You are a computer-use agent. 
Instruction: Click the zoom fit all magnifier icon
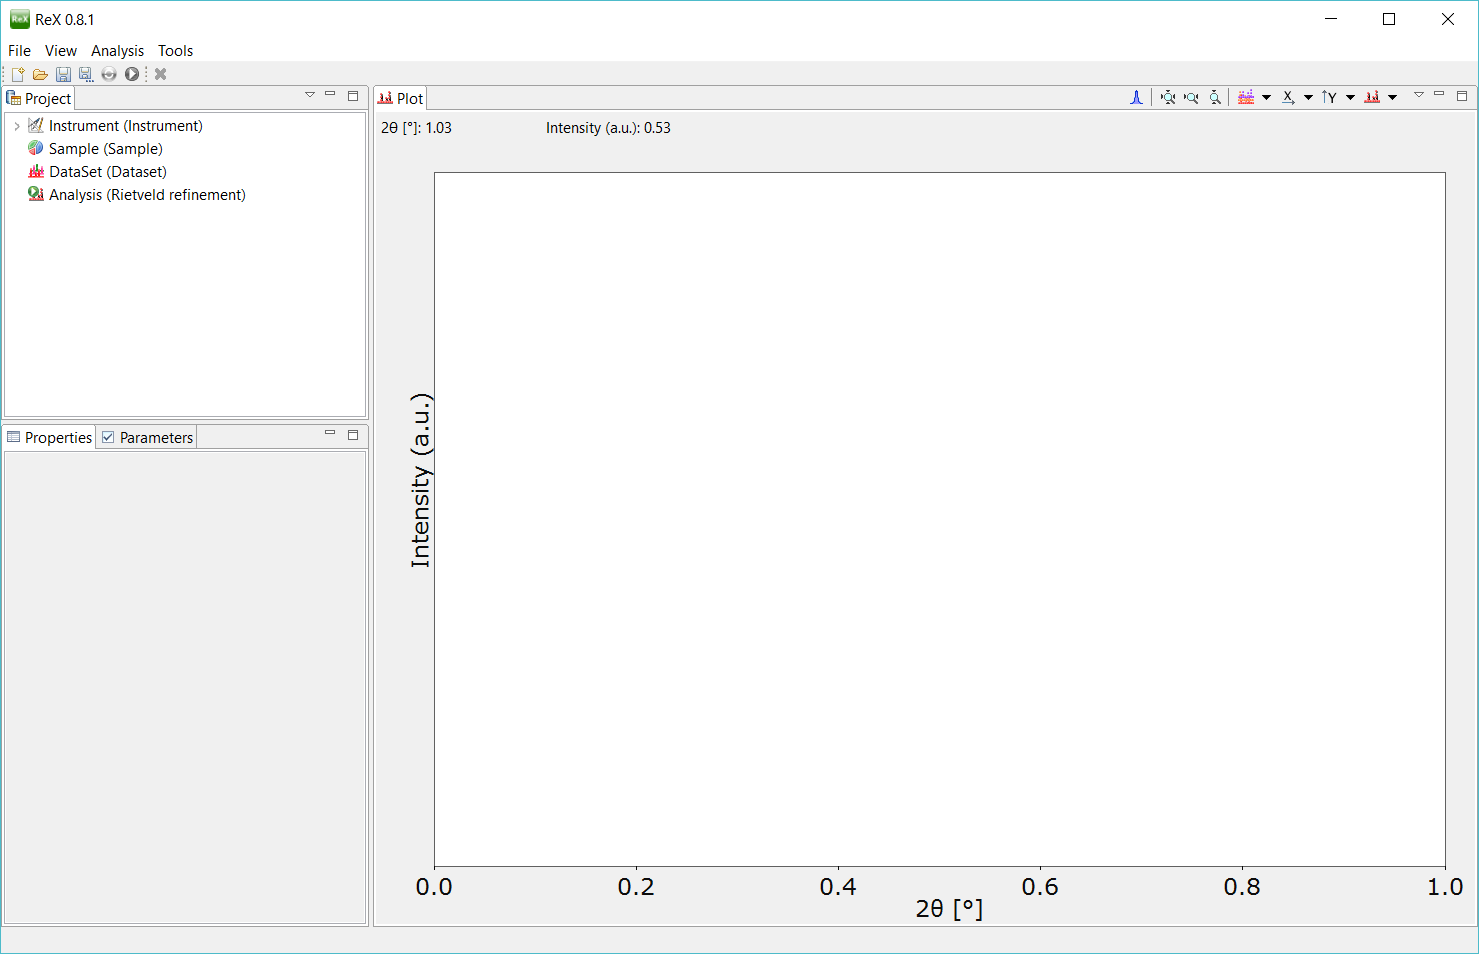coord(1167,97)
